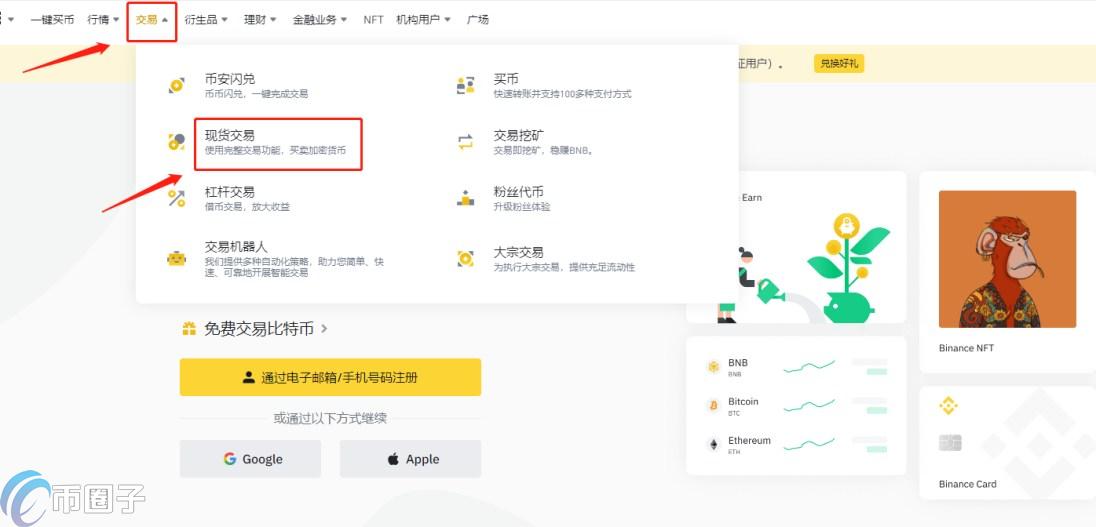This screenshot has width=1096, height=527.
Task: Click the BNB price sparkline
Action: pos(809,366)
